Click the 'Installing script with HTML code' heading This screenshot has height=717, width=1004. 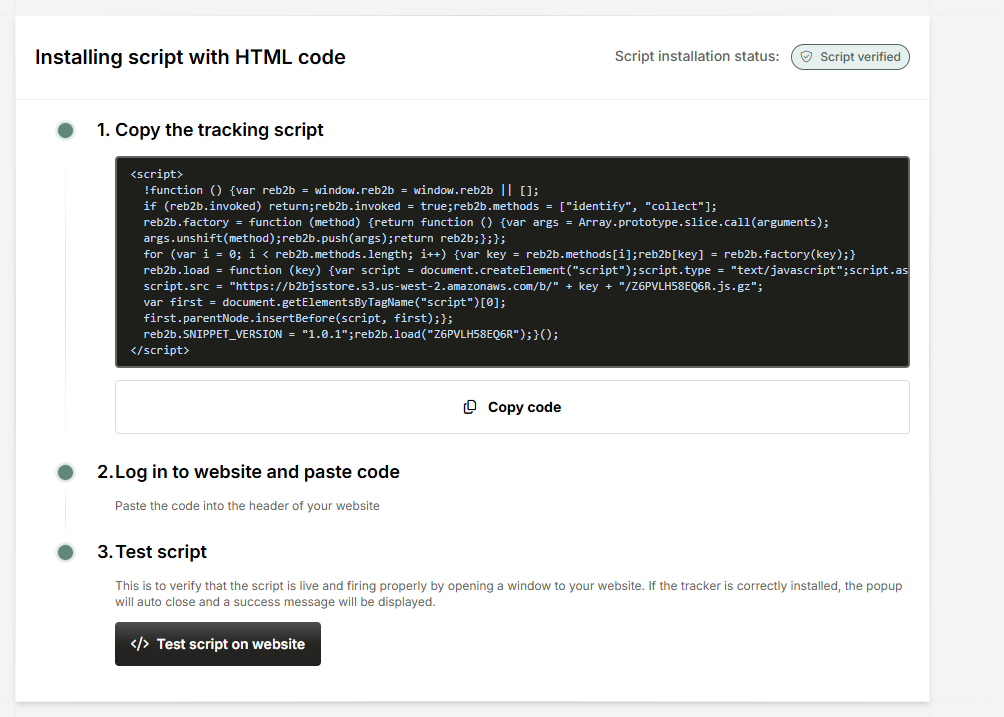(190, 57)
